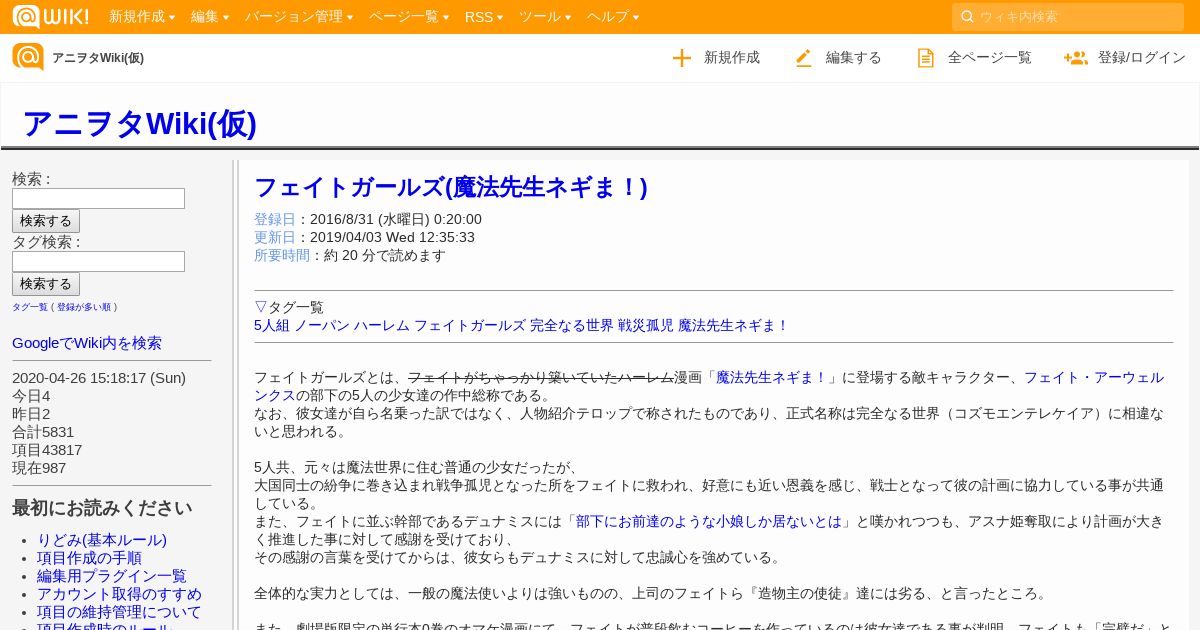
Task: Click the @WIKI logo in orange bar
Action: tap(50, 16)
